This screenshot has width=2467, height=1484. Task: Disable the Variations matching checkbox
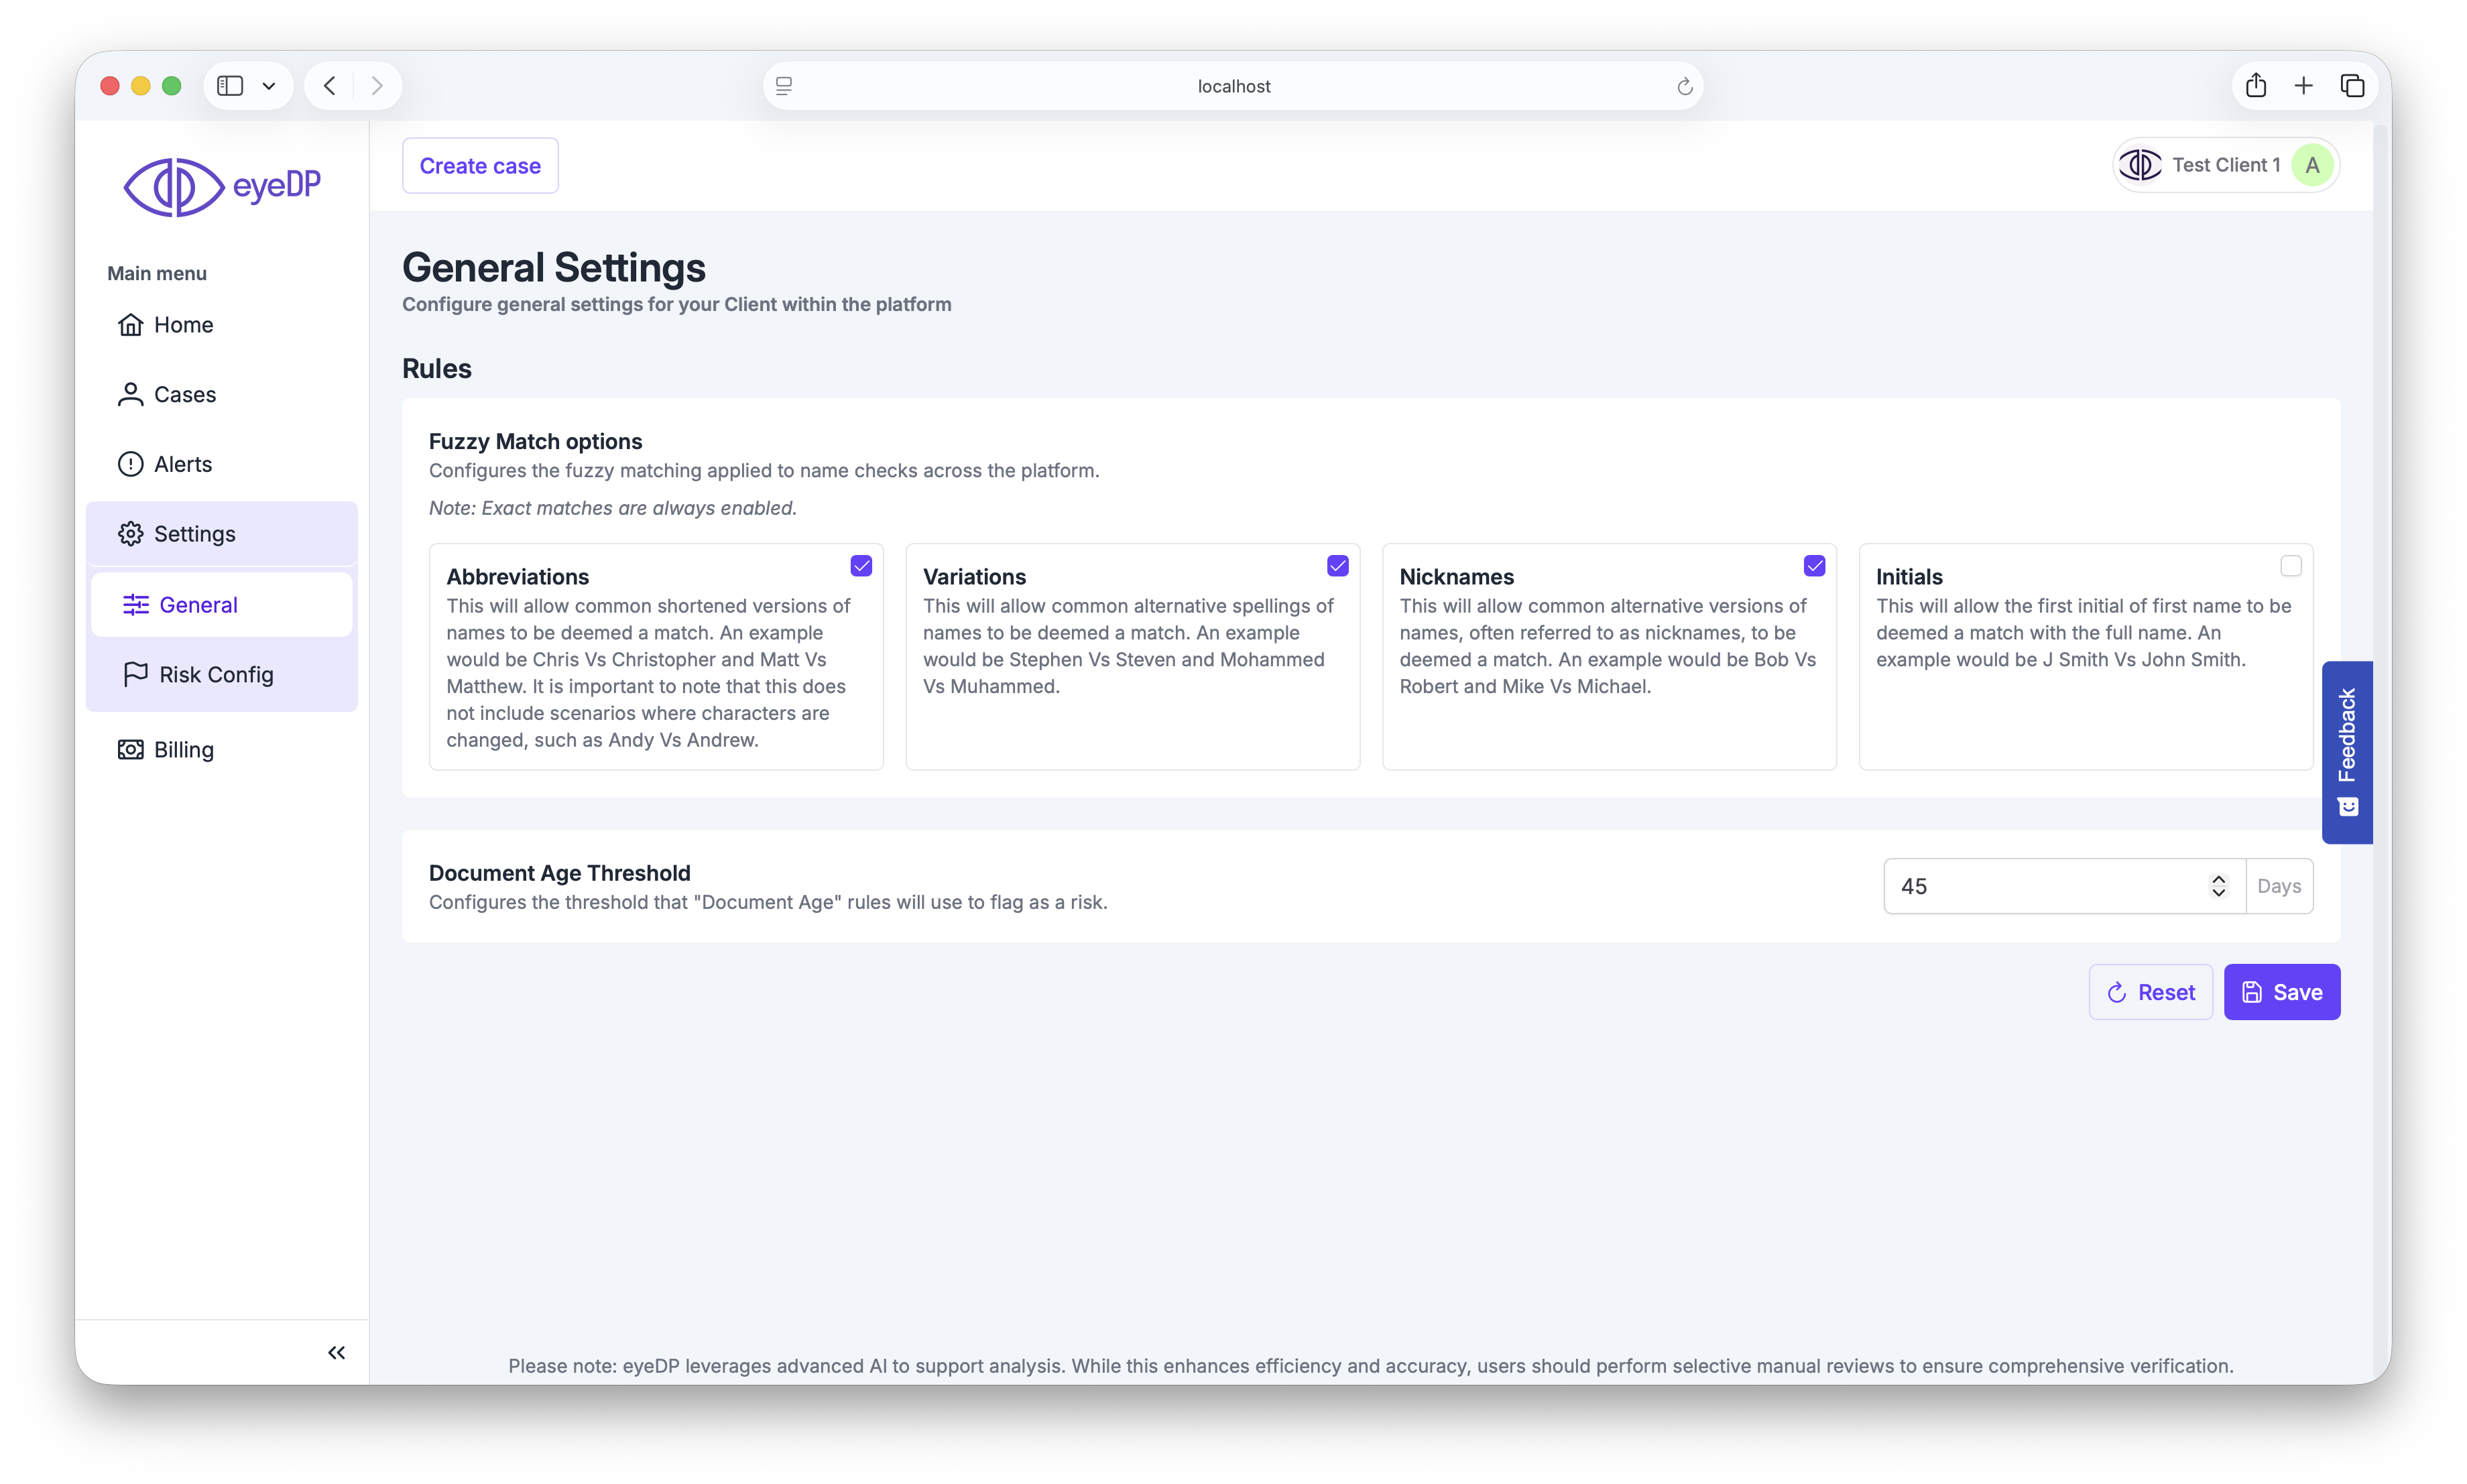(1338, 565)
